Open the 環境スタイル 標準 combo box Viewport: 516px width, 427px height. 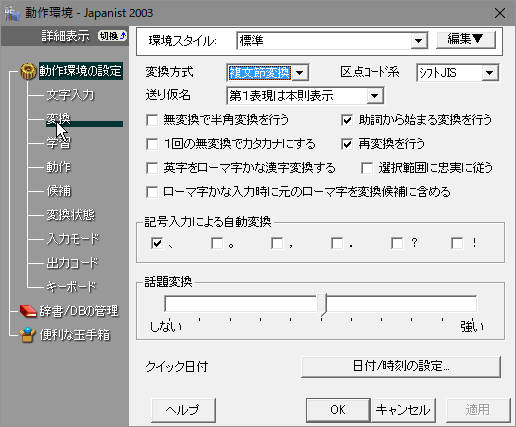(x=418, y=41)
